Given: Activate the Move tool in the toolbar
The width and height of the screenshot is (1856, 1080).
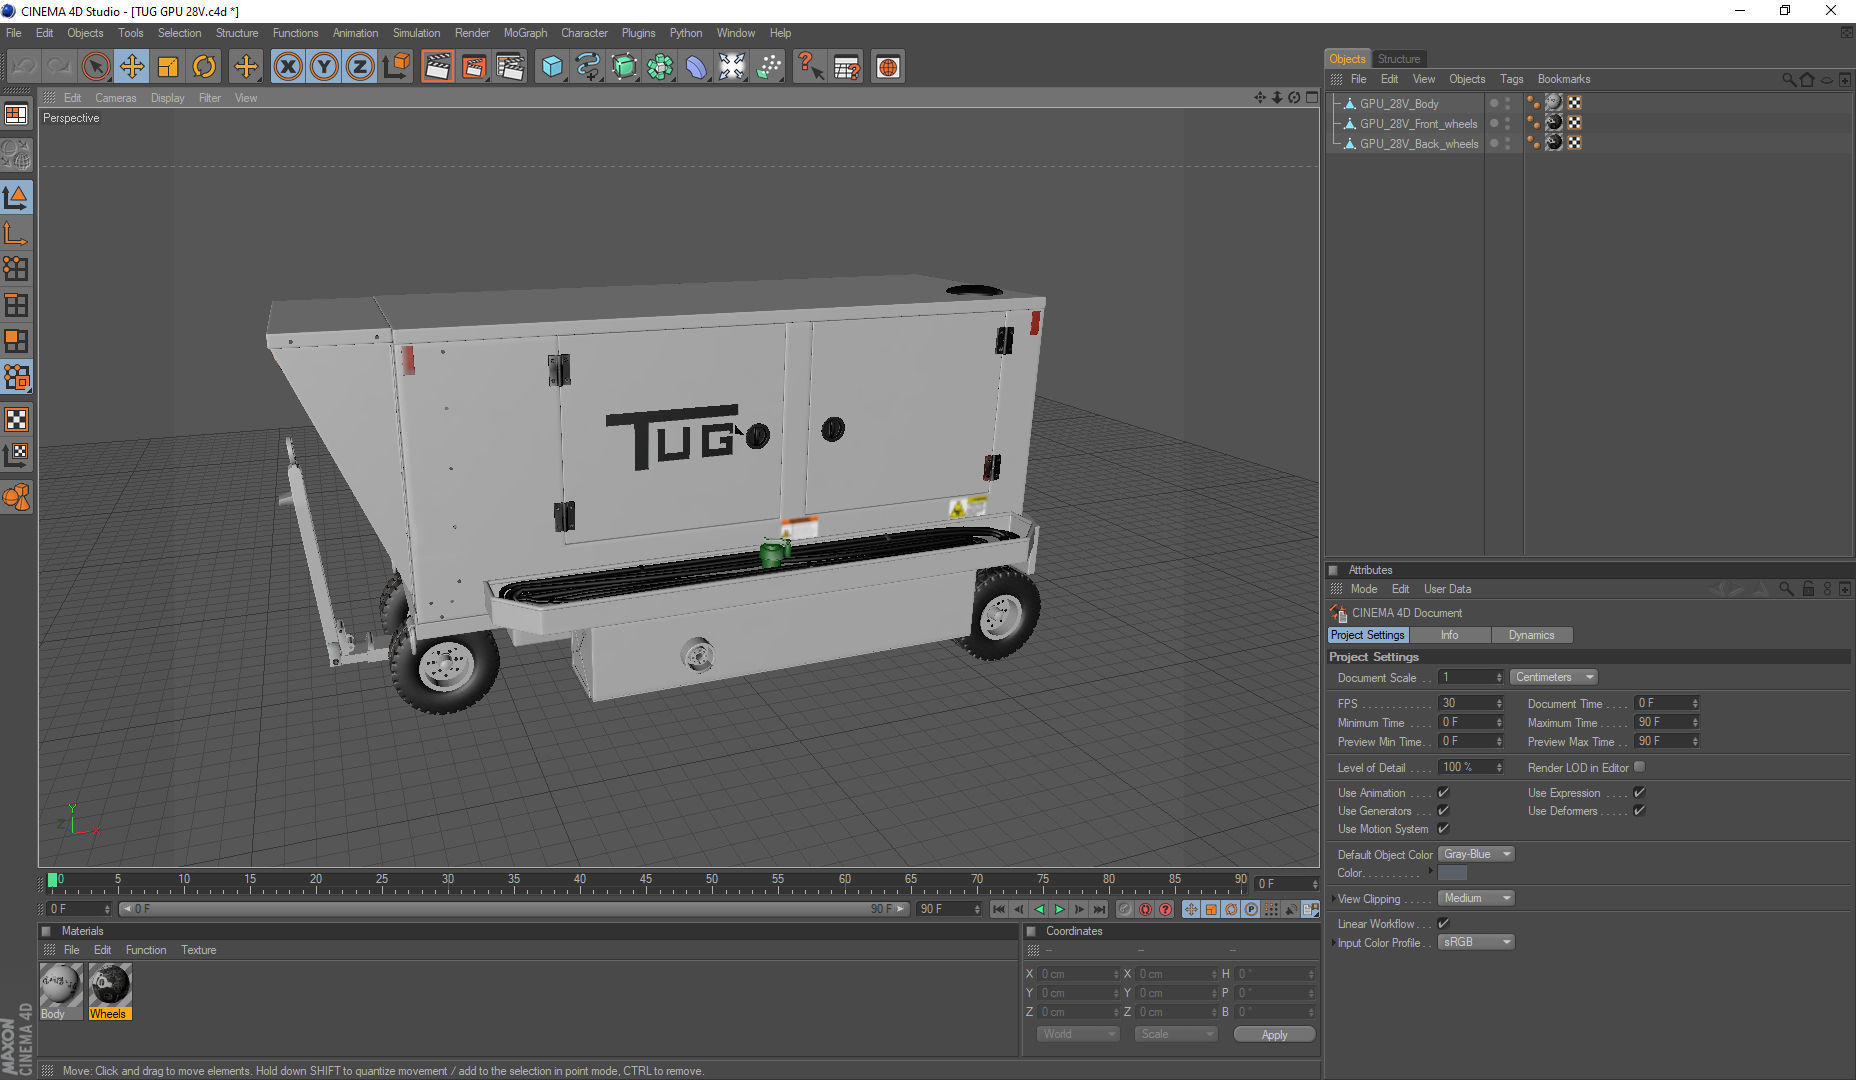Looking at the screenshot, I should pos(132,67).
